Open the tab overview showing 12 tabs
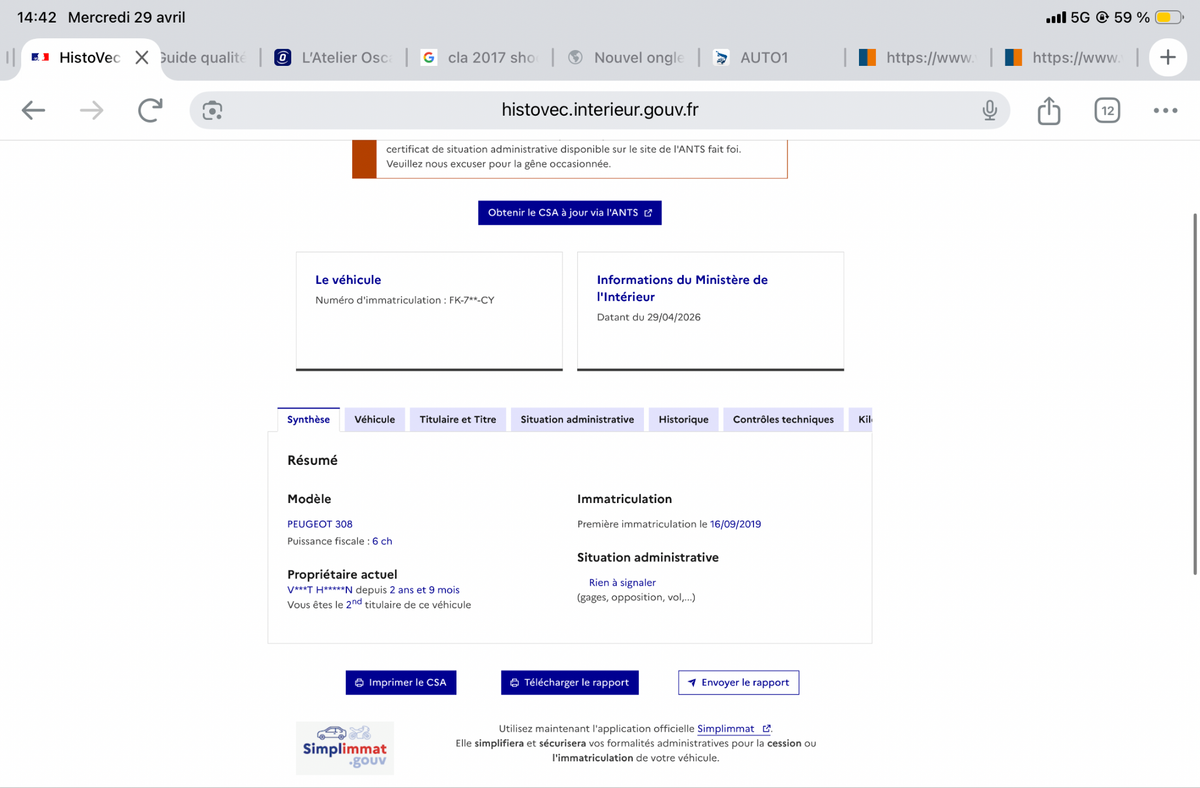Image resolution: width=1200 pixels, height=788 pixels. coord(1107,111)
